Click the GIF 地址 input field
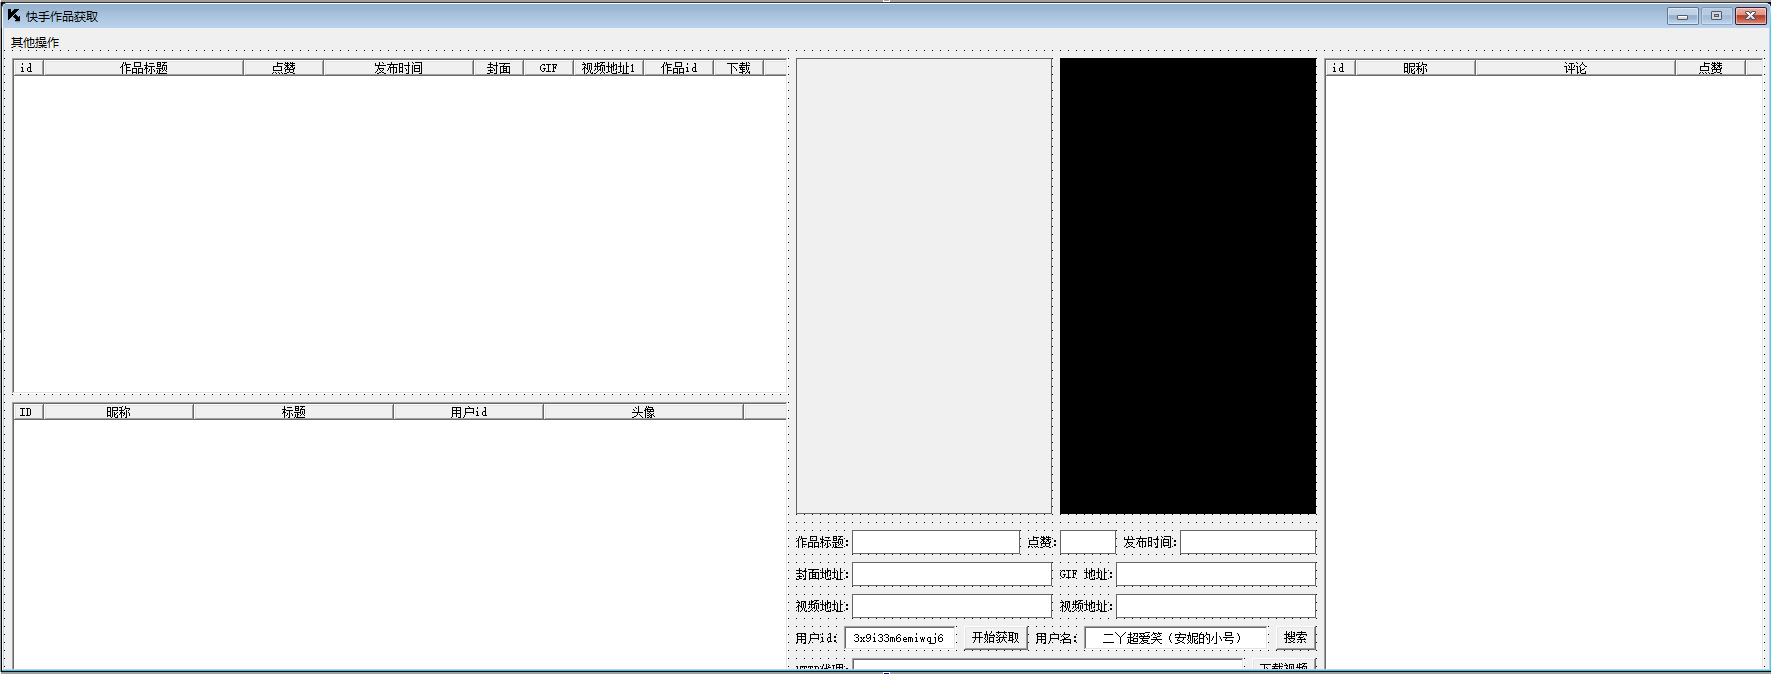The height and width of the screenshot is (674, 1771). click(1215, 574)
